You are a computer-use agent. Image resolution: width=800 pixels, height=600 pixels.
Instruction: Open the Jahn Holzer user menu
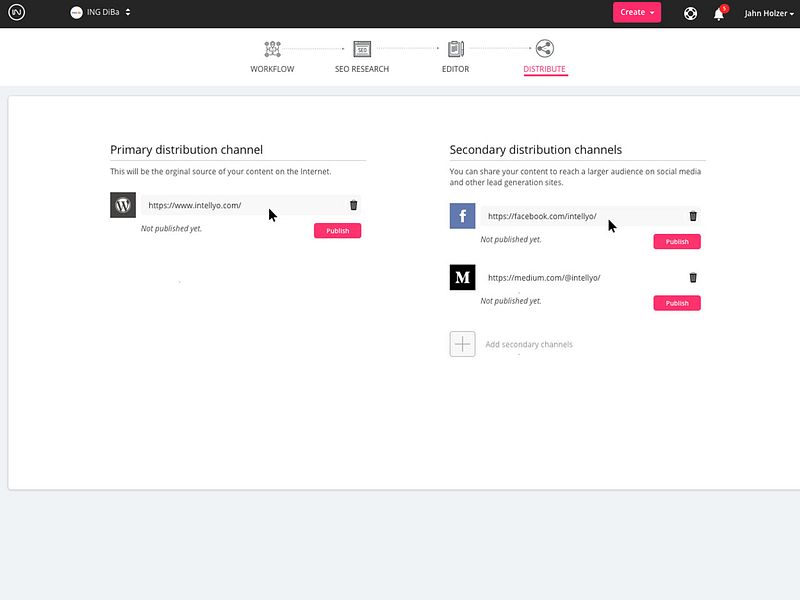coord(769,13)
